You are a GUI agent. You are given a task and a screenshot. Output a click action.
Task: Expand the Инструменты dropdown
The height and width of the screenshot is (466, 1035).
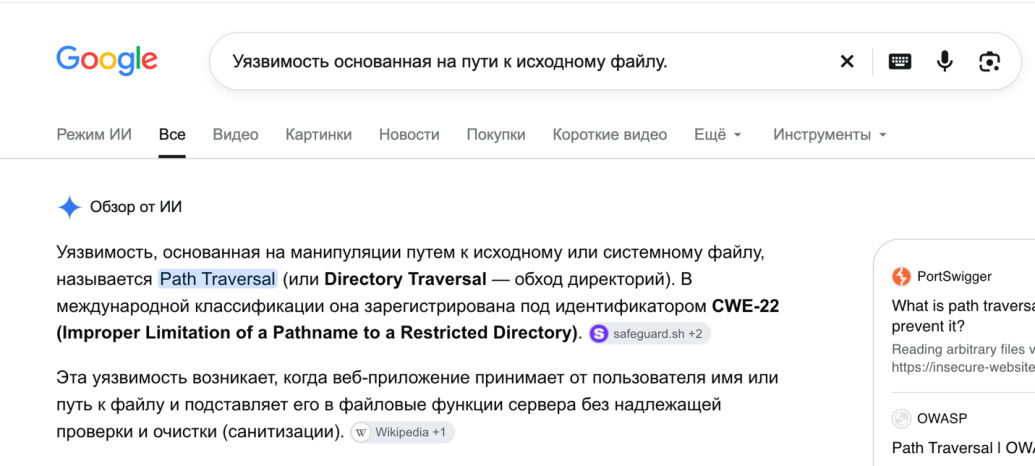coord(830,135)
